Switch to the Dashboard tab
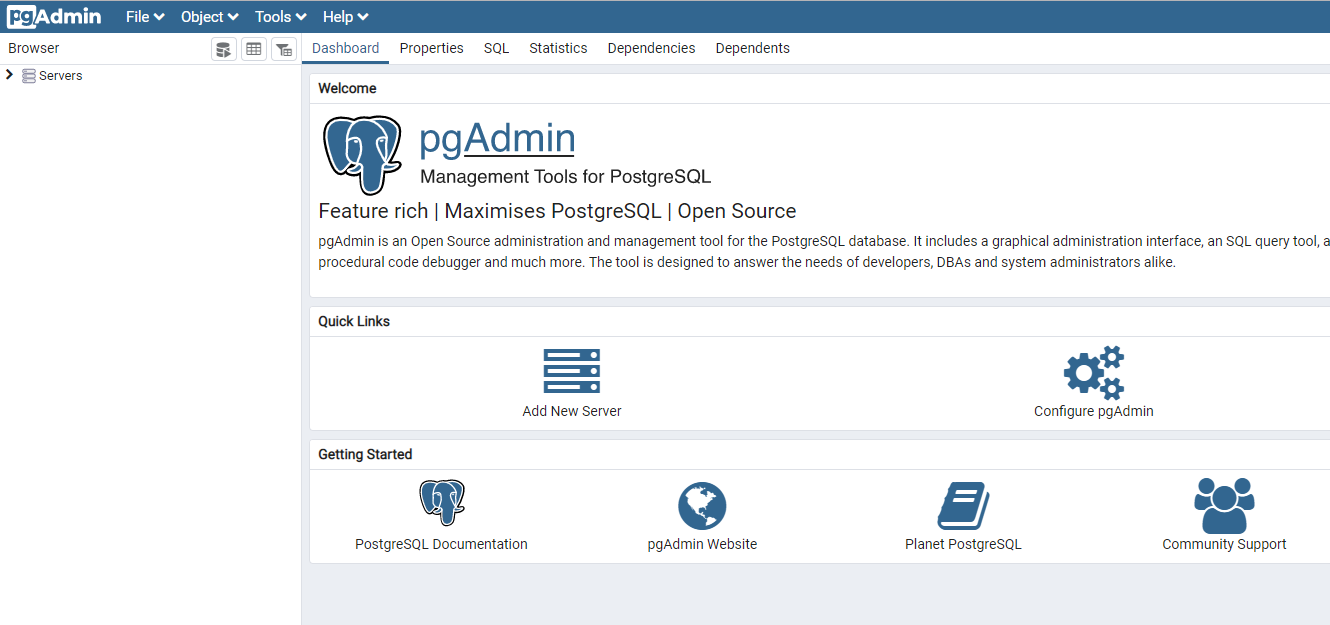This screenshot has height=625, width=1330. [346, 48]
